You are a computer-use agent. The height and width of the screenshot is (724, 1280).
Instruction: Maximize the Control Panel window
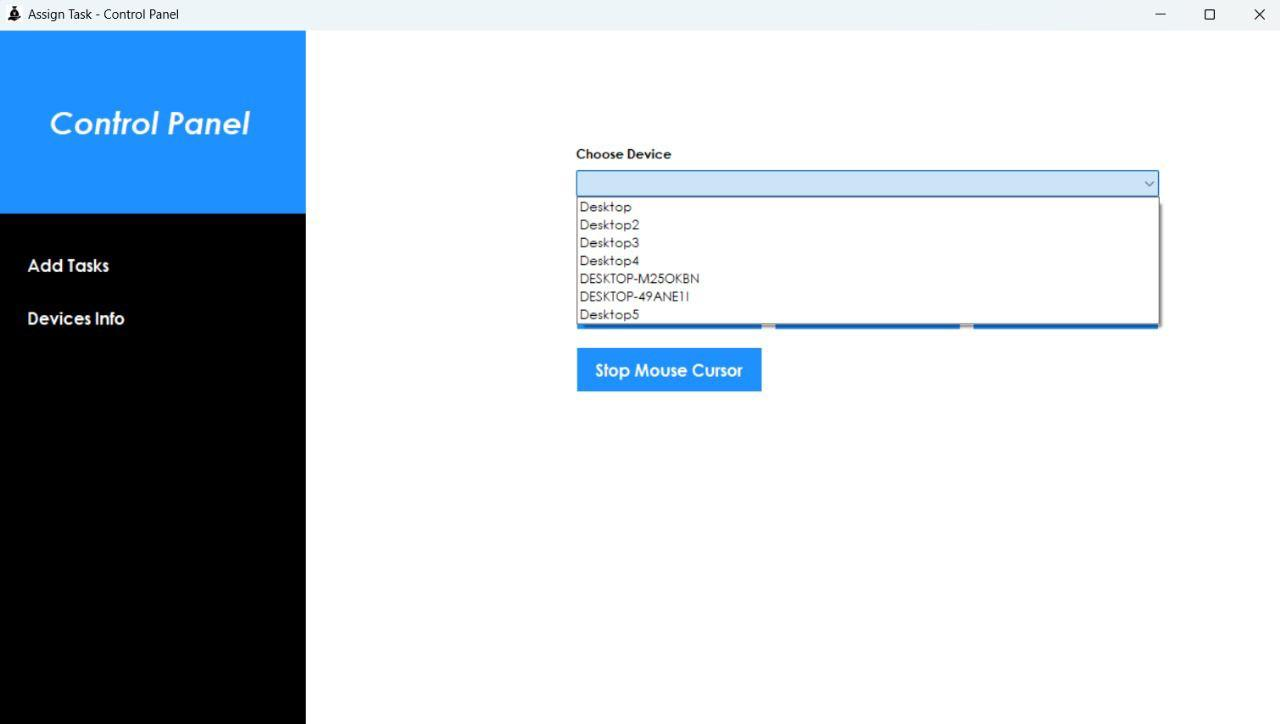click(x=1209, y=14)
